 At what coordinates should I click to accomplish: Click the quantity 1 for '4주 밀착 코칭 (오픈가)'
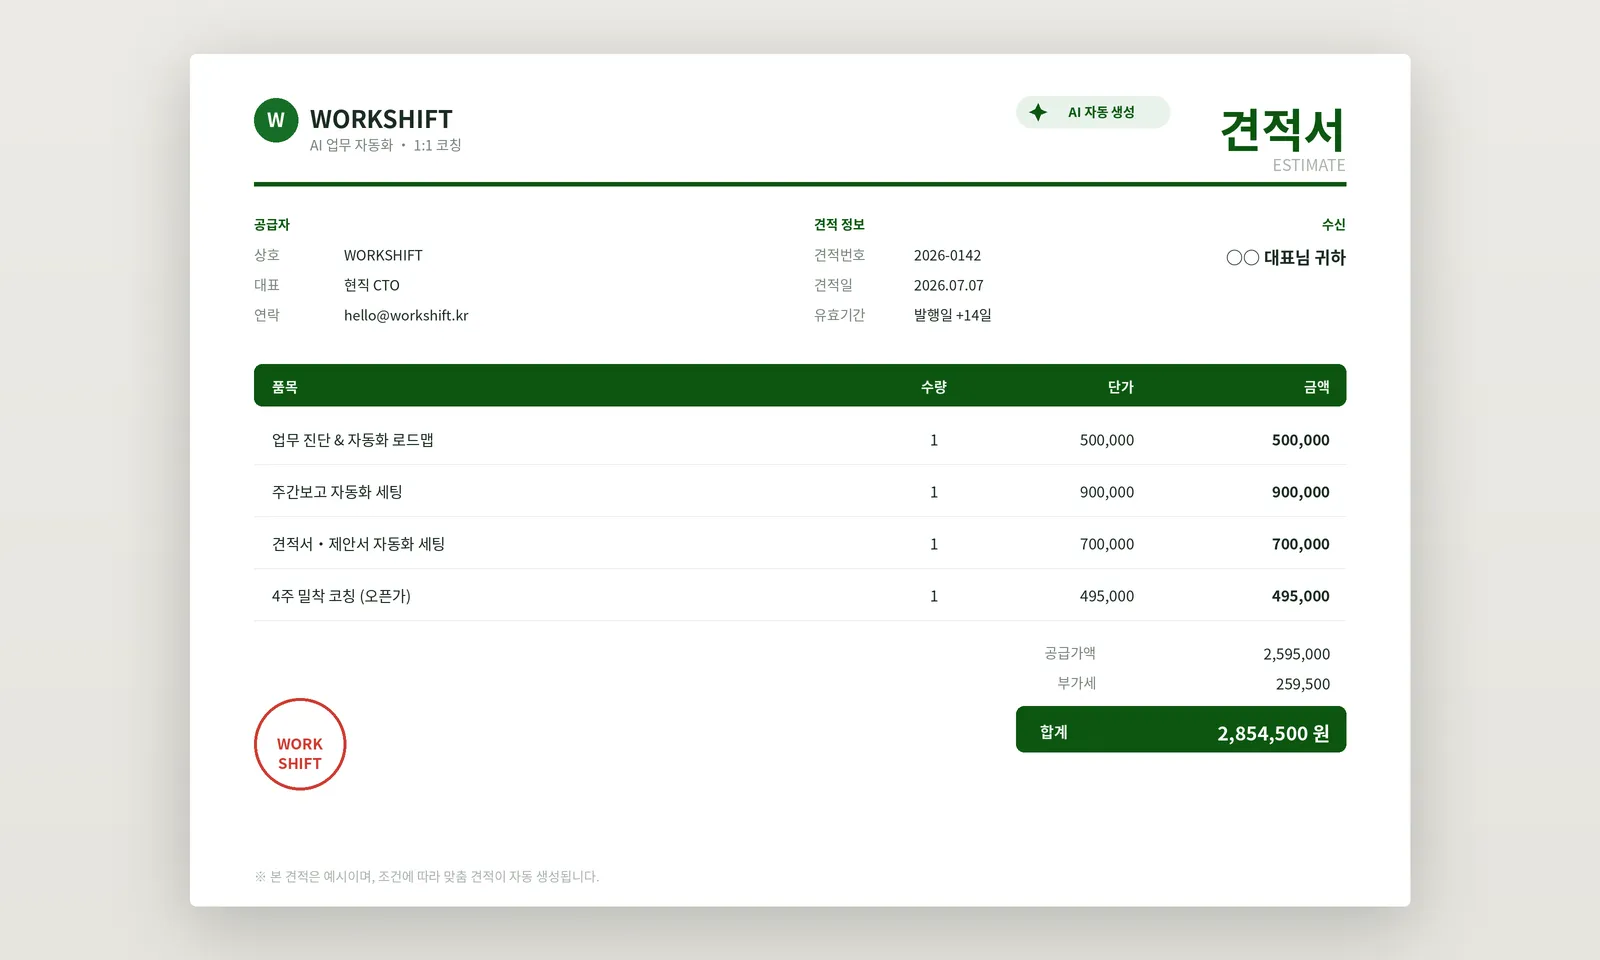pos(934,596)
